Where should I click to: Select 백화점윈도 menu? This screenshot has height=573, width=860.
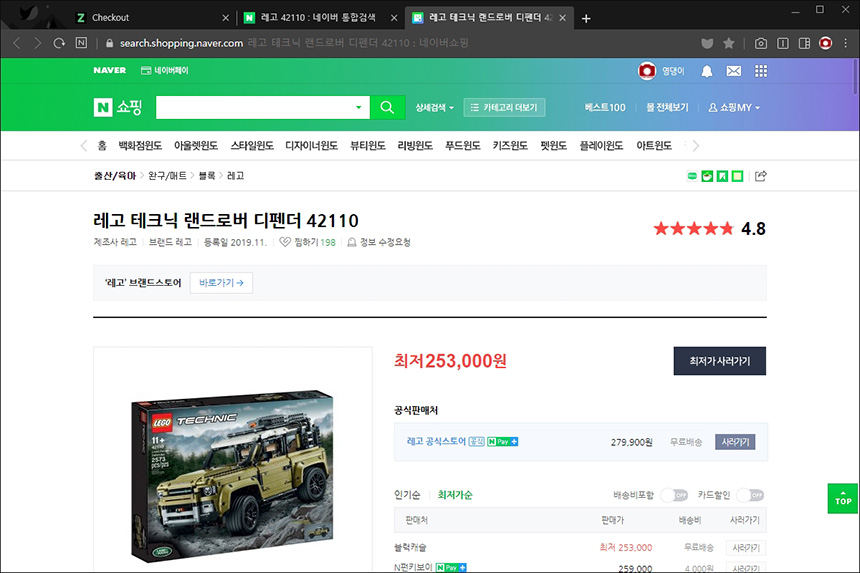click(140, 146)
